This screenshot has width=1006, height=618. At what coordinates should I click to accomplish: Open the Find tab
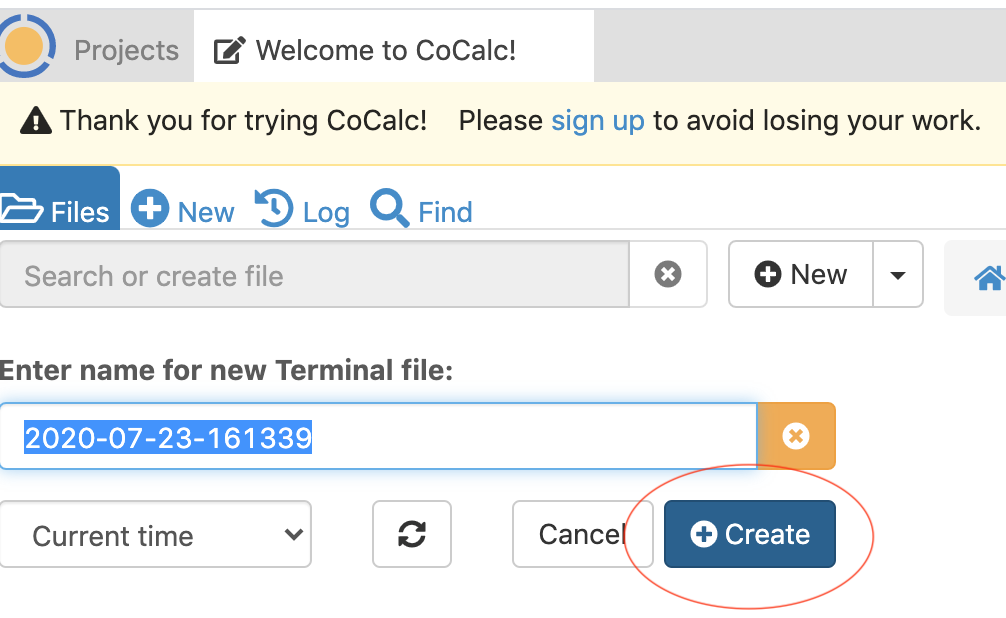coord(421,210)
